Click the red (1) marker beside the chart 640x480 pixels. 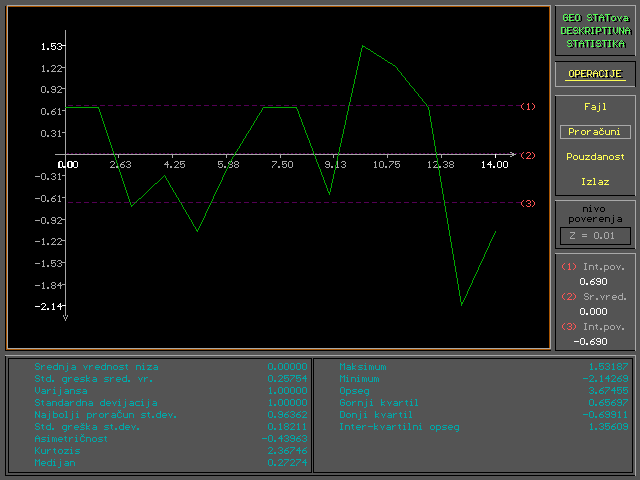(528, 106)
